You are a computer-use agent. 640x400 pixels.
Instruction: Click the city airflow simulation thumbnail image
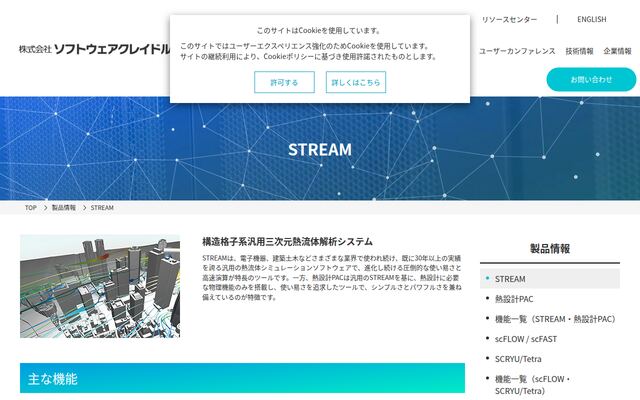point(100,286)
